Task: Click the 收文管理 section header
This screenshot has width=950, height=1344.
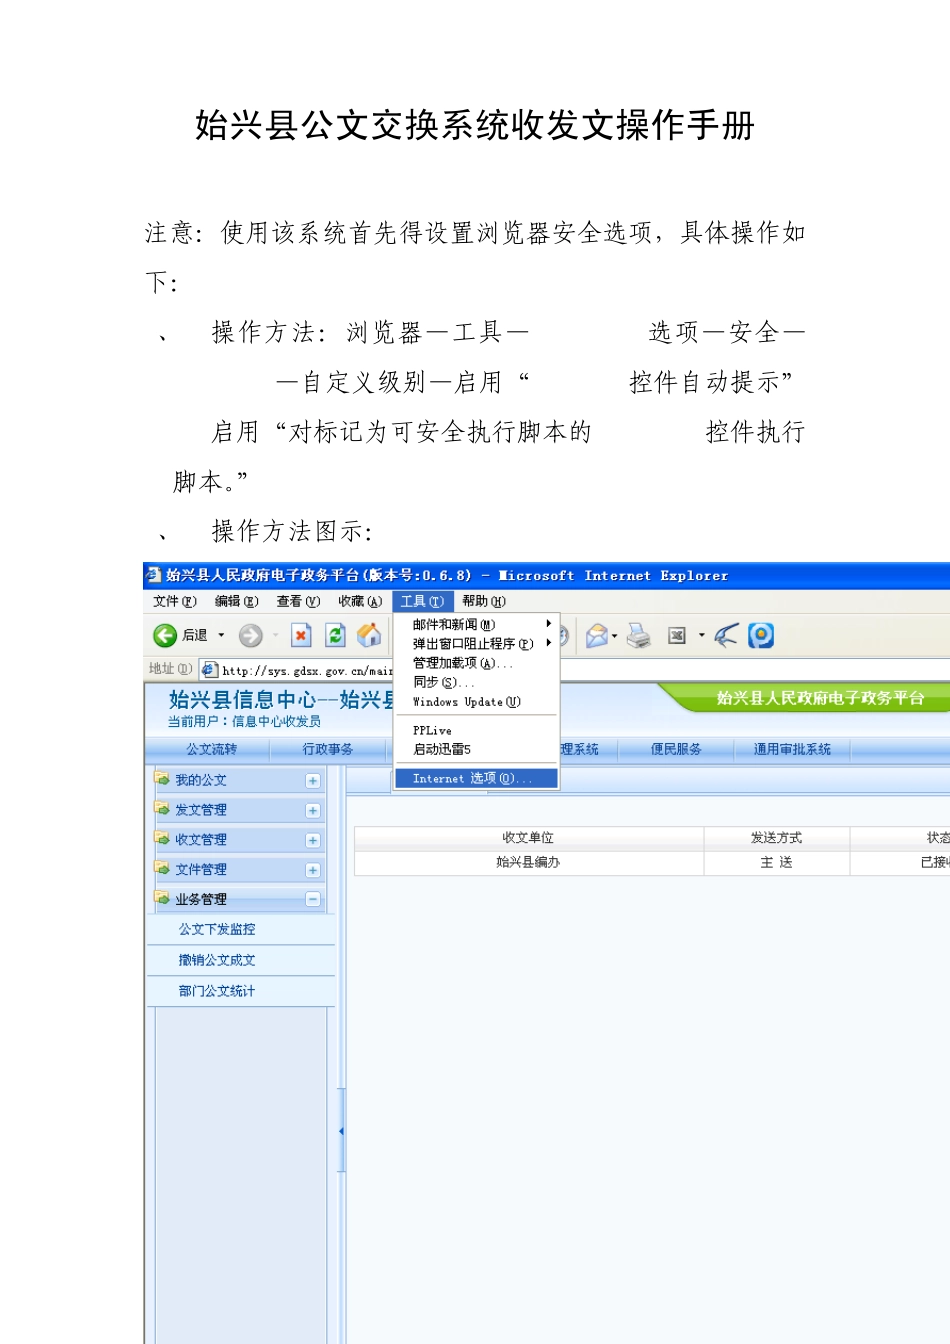Action: pyautogui.click(x=239, y=840)
